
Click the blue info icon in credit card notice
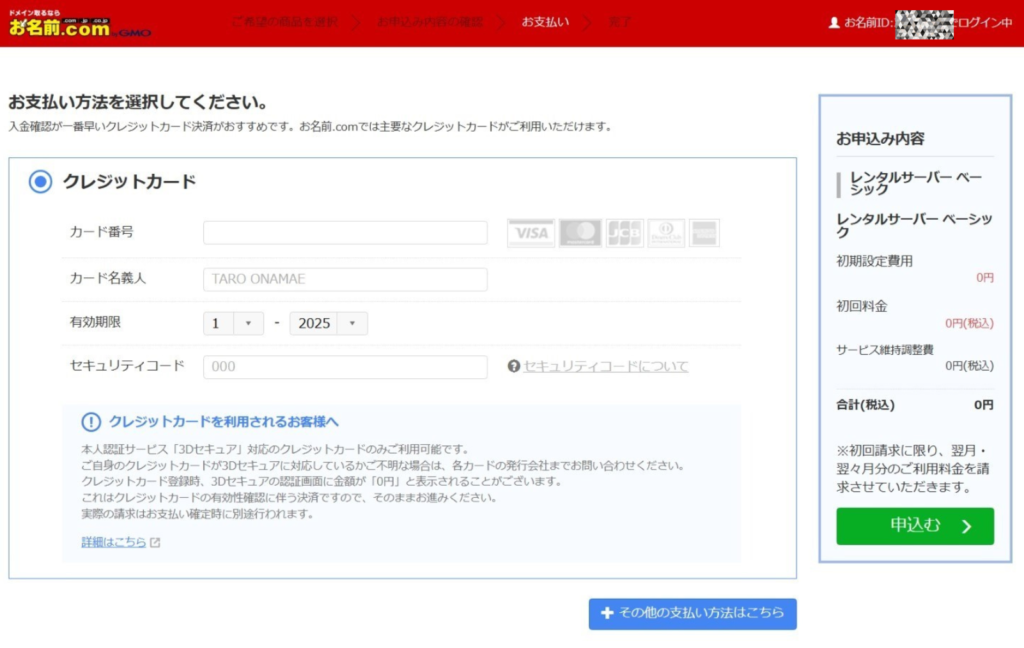coord(91,422)
